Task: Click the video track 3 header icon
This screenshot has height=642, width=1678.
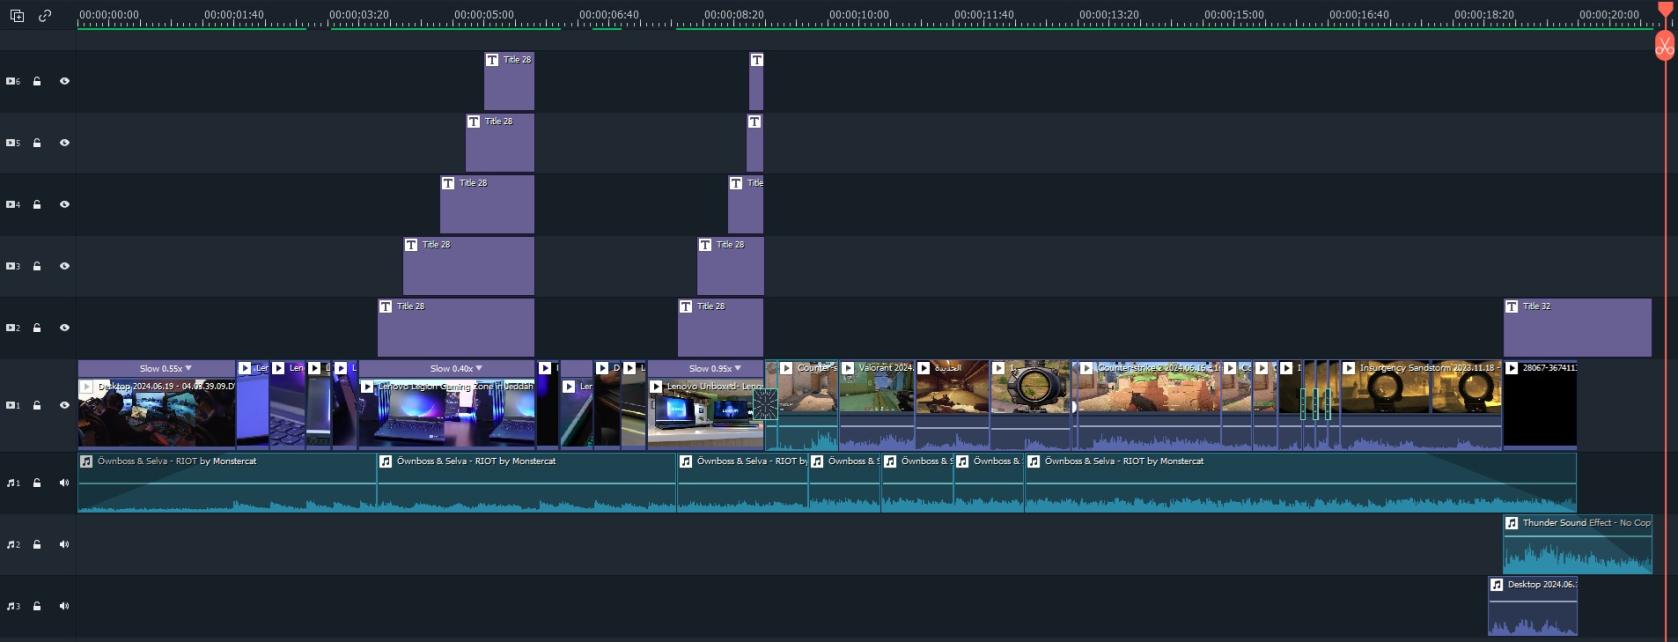Action: pos(13,266)
